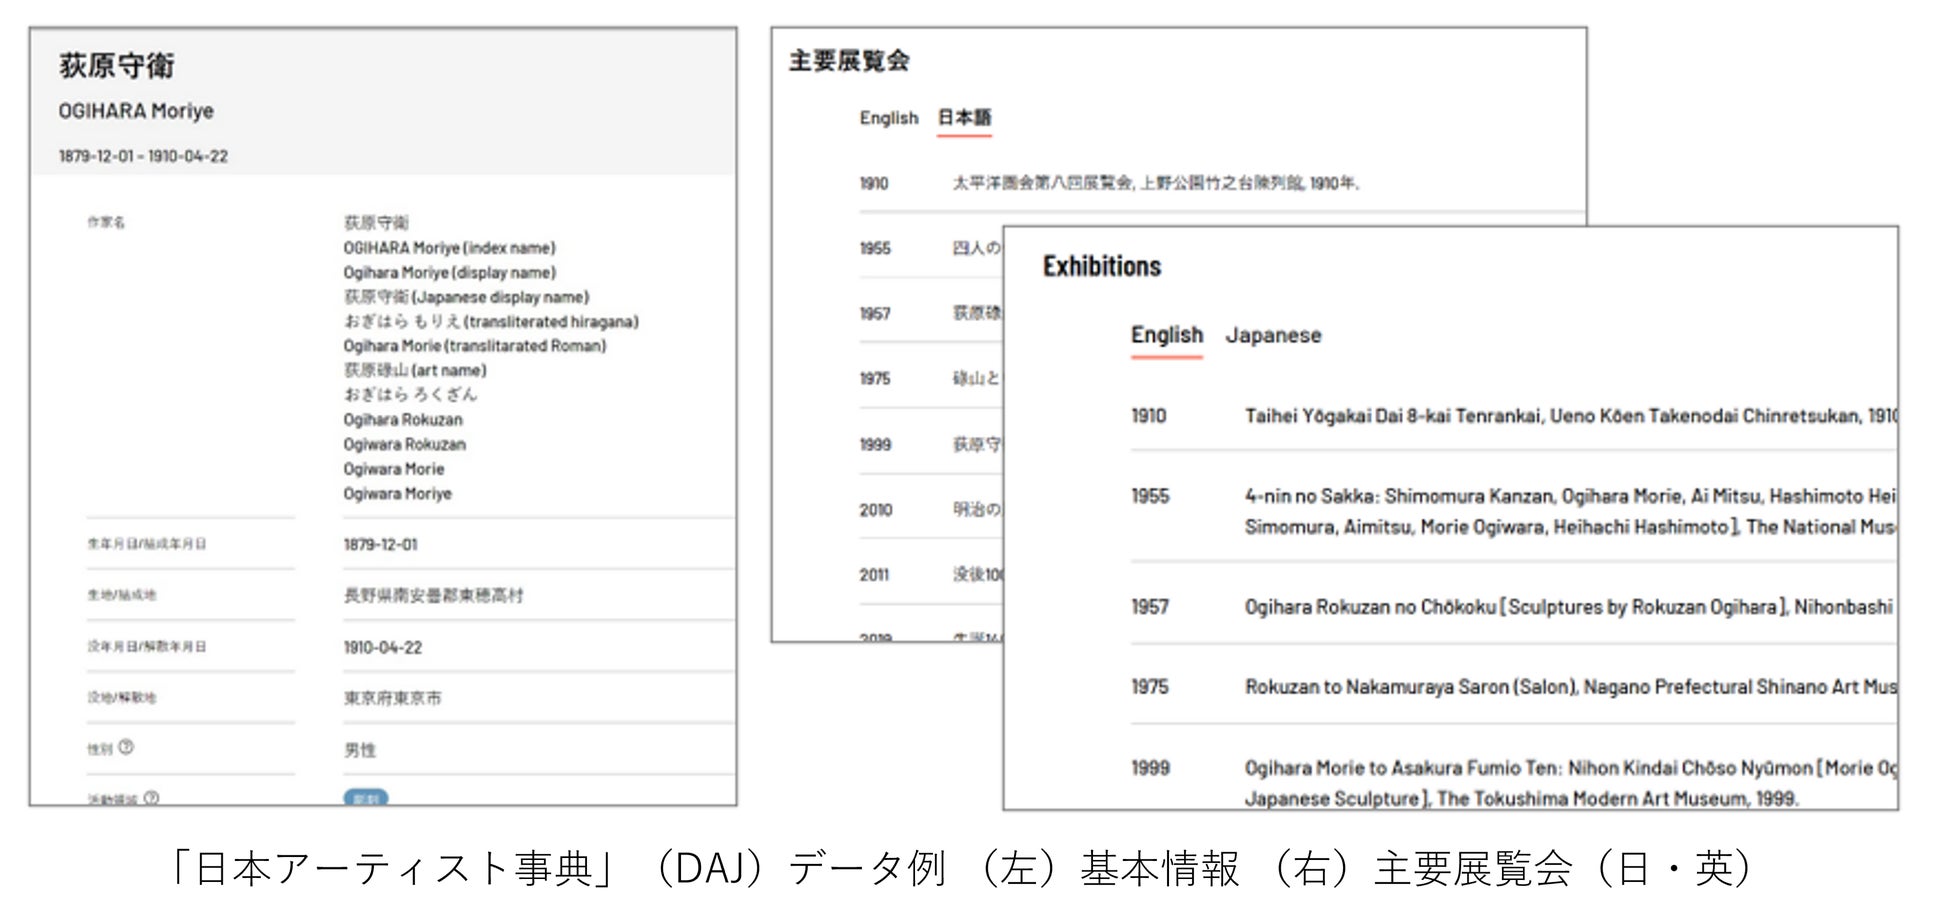Click the year 2011 in the 主要展覧会 list
The height and width of the screenshot is (919, 1950).
coord(874,575)
